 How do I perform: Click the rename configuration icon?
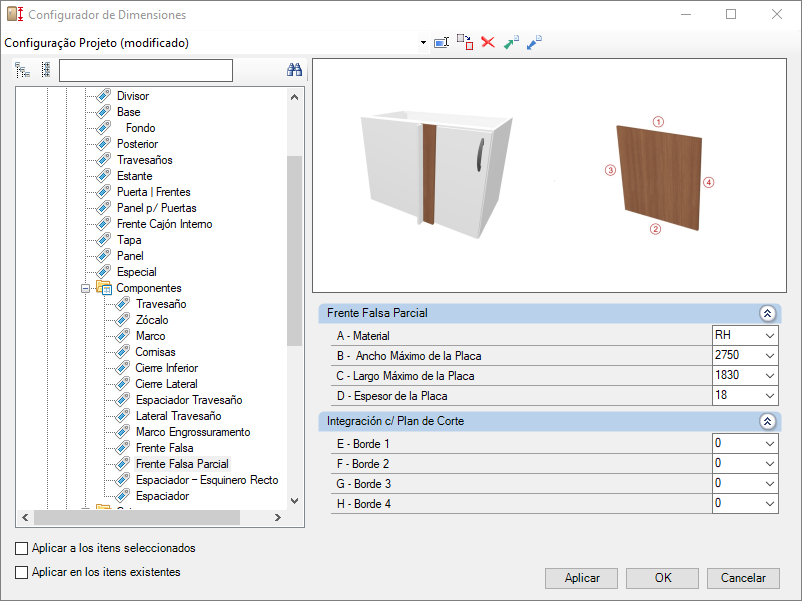pyautogui.click(x=441, y=42)
